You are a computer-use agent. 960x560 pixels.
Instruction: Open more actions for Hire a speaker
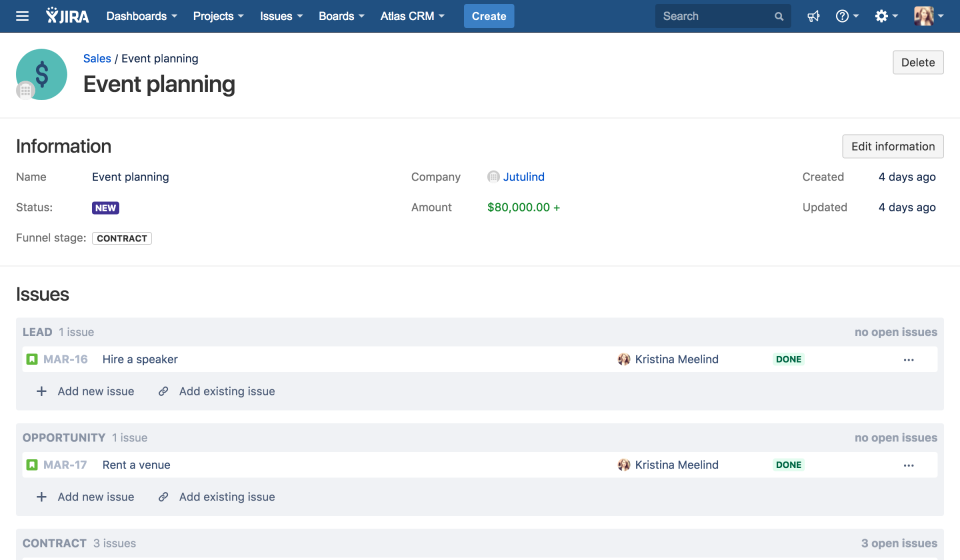point(909,360)
